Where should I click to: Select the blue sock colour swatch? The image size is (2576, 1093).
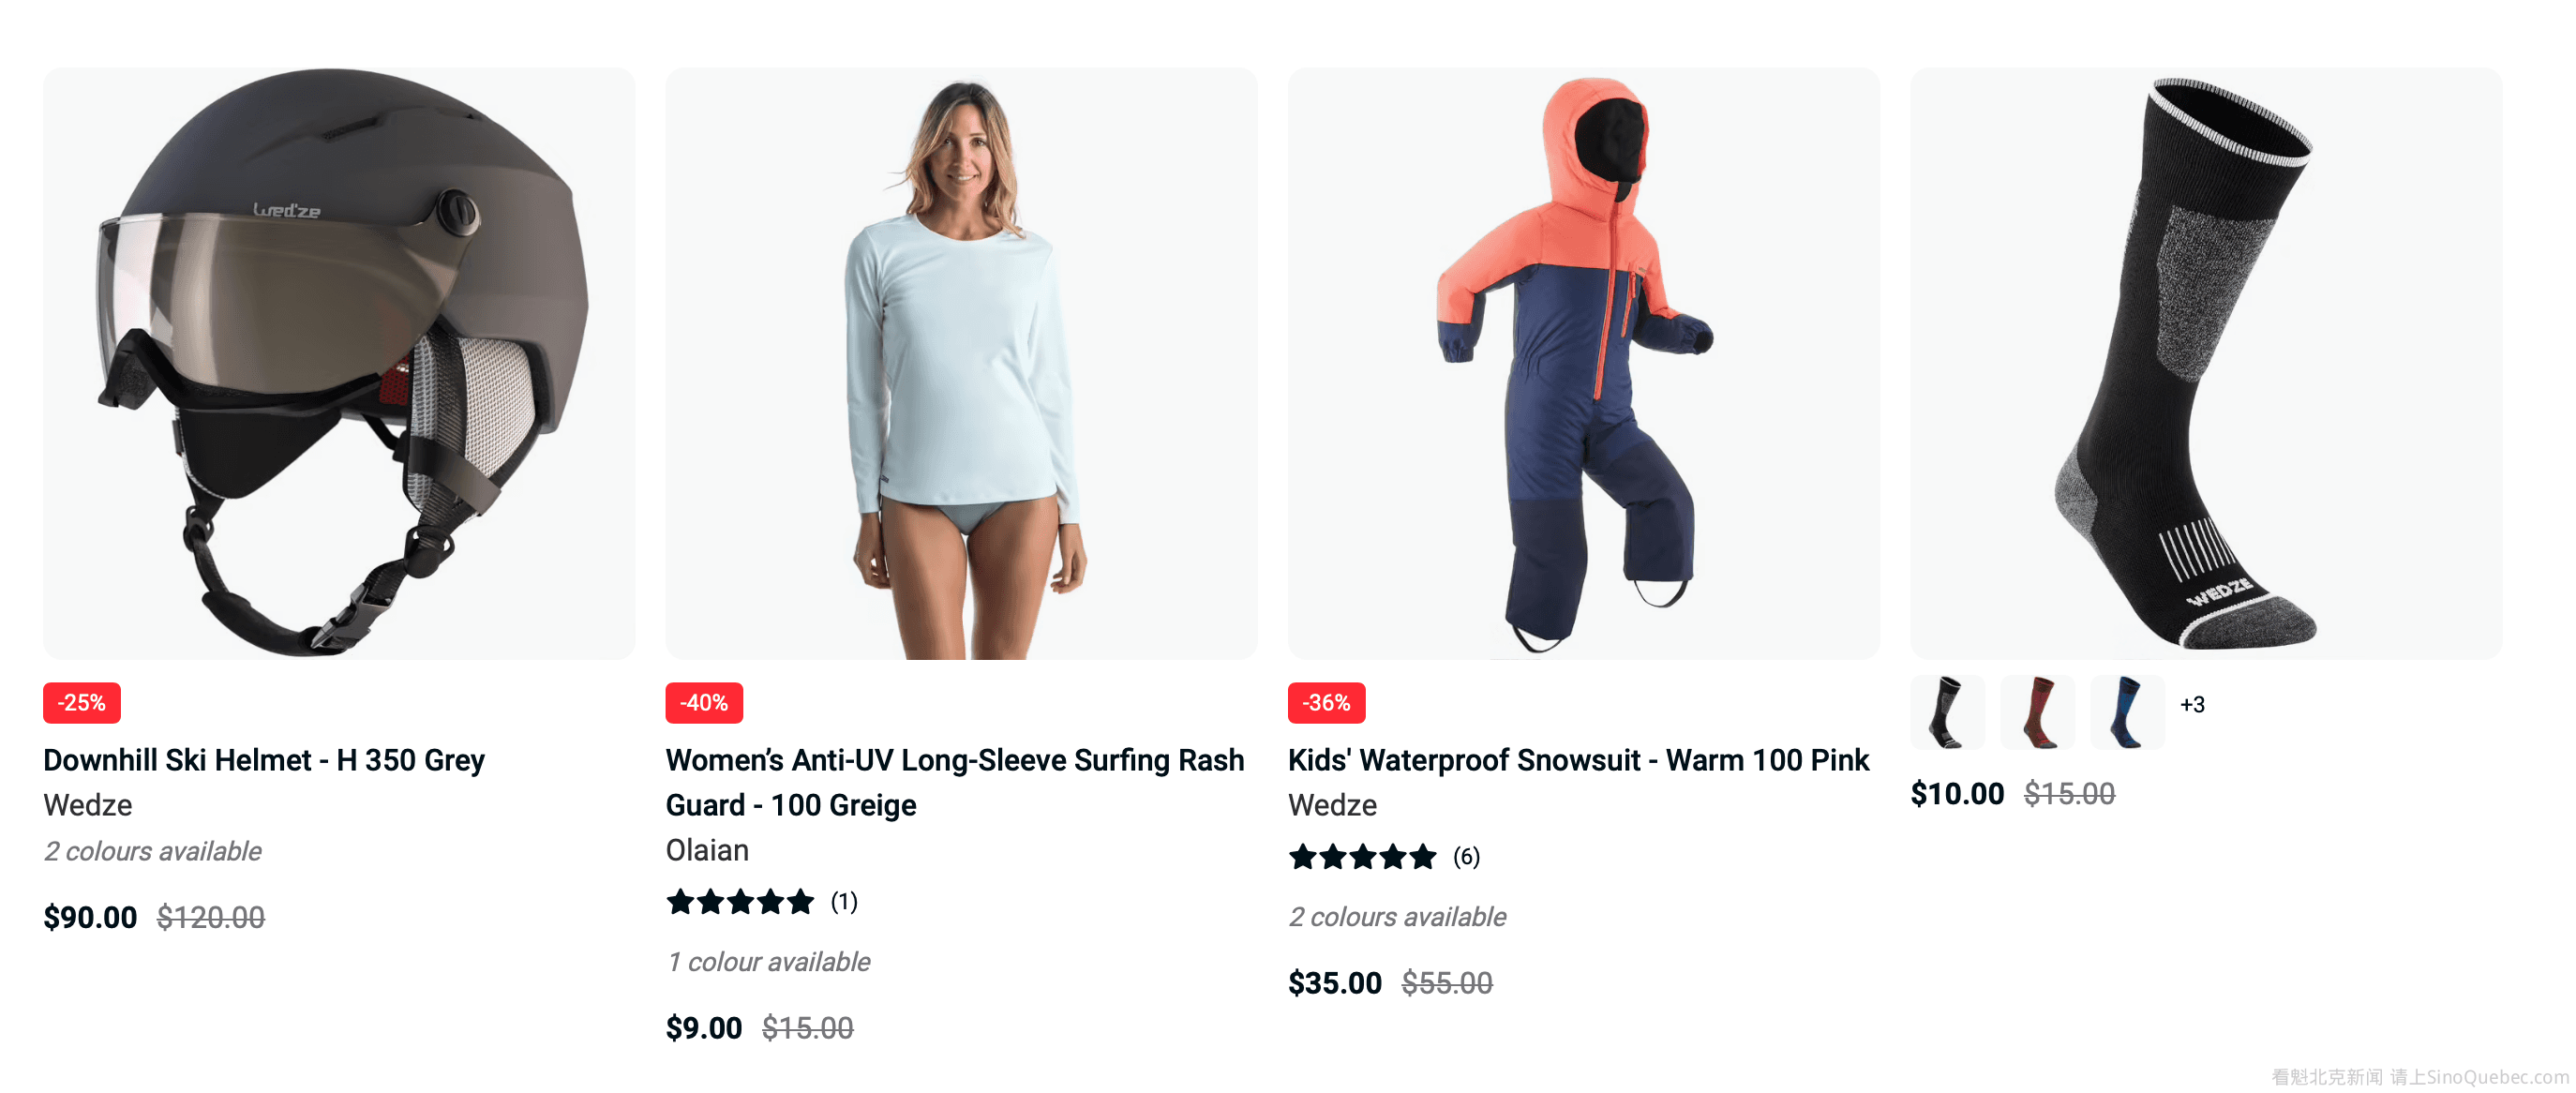coord(2127,712)
